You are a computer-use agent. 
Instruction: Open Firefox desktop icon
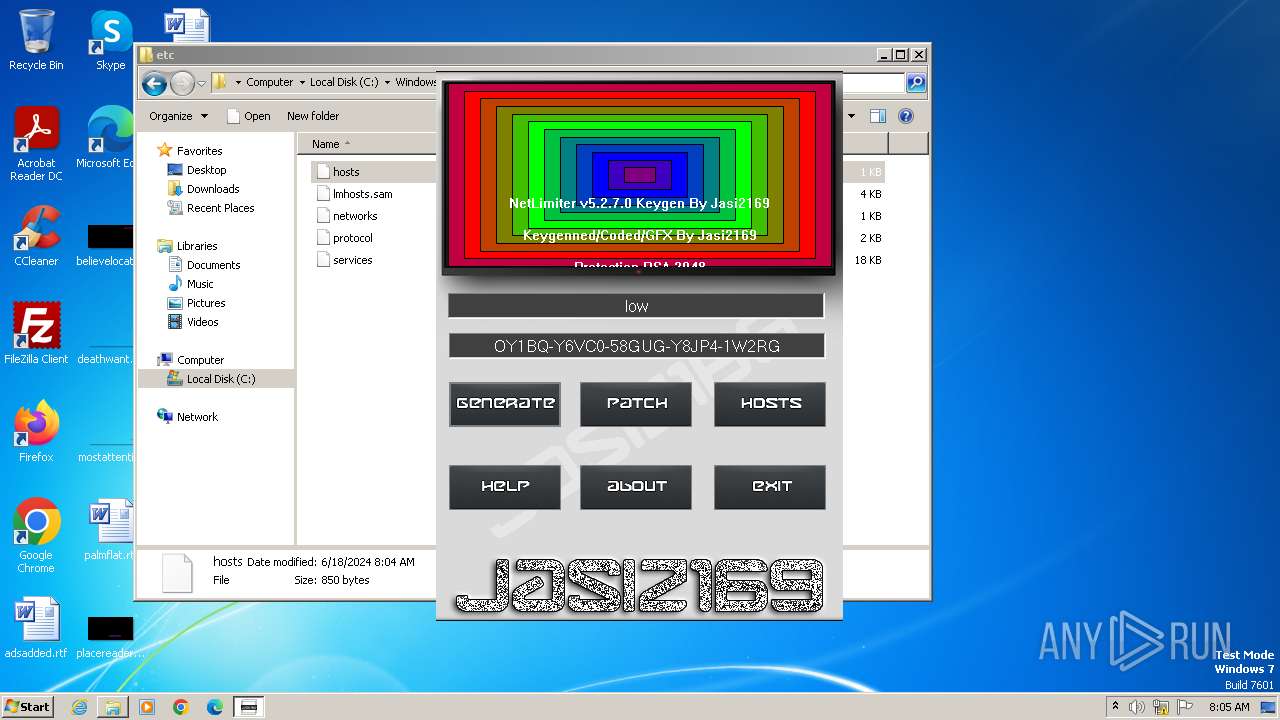pos(36,431)
